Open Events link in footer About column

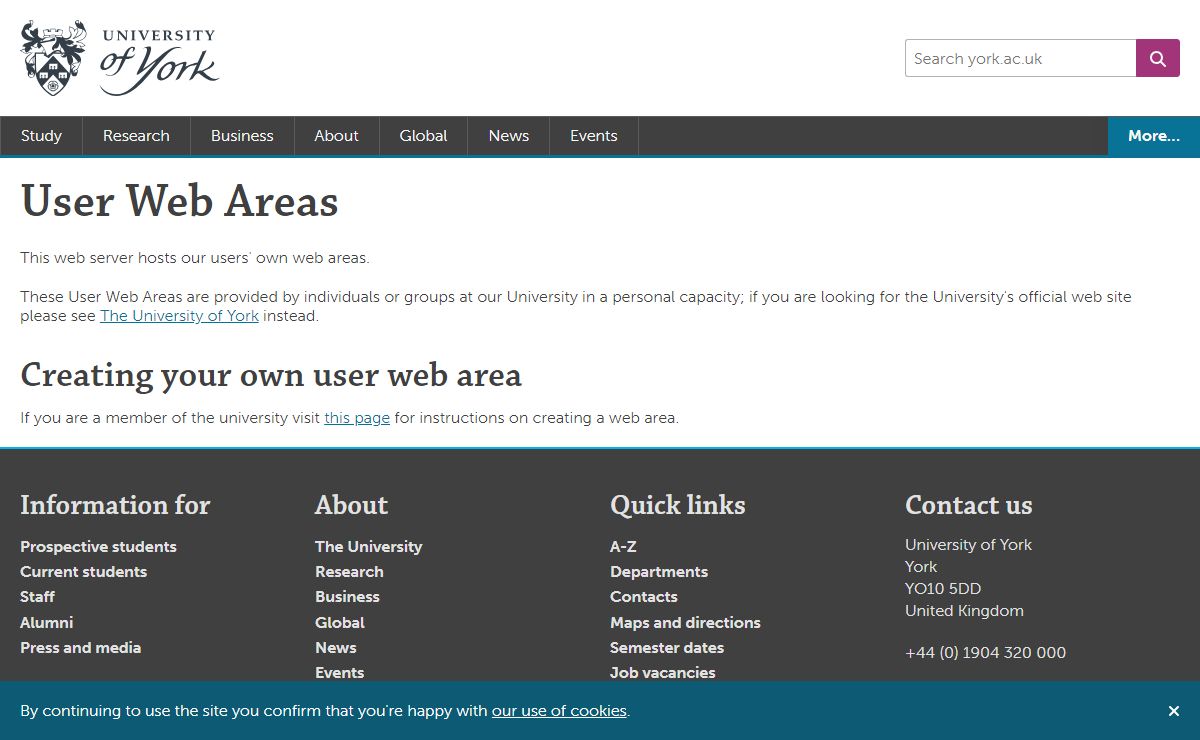(x=339, y=673)
